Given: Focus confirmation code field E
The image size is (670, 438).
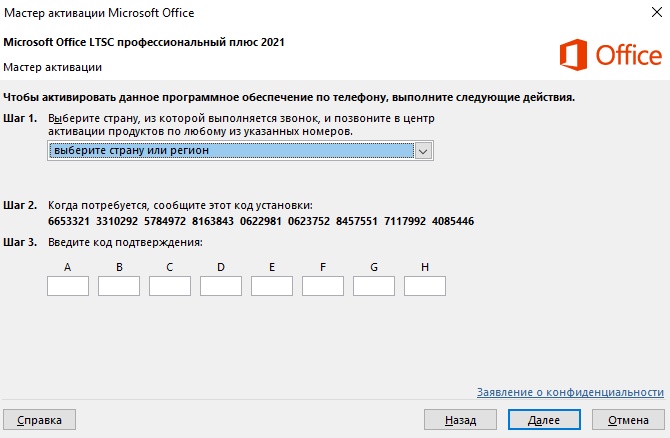Looking at the screenshot, I should [x=272, y=286].
